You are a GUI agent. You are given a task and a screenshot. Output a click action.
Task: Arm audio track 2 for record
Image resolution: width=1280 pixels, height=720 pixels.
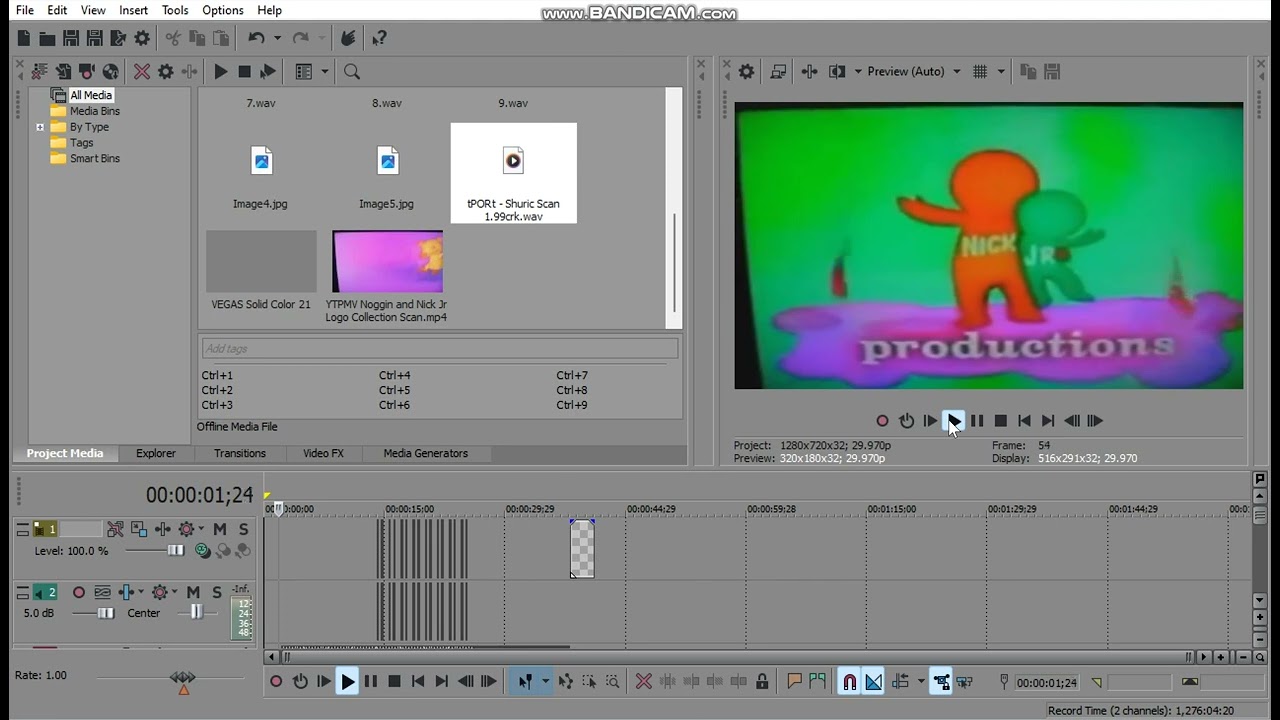[78, 592]
